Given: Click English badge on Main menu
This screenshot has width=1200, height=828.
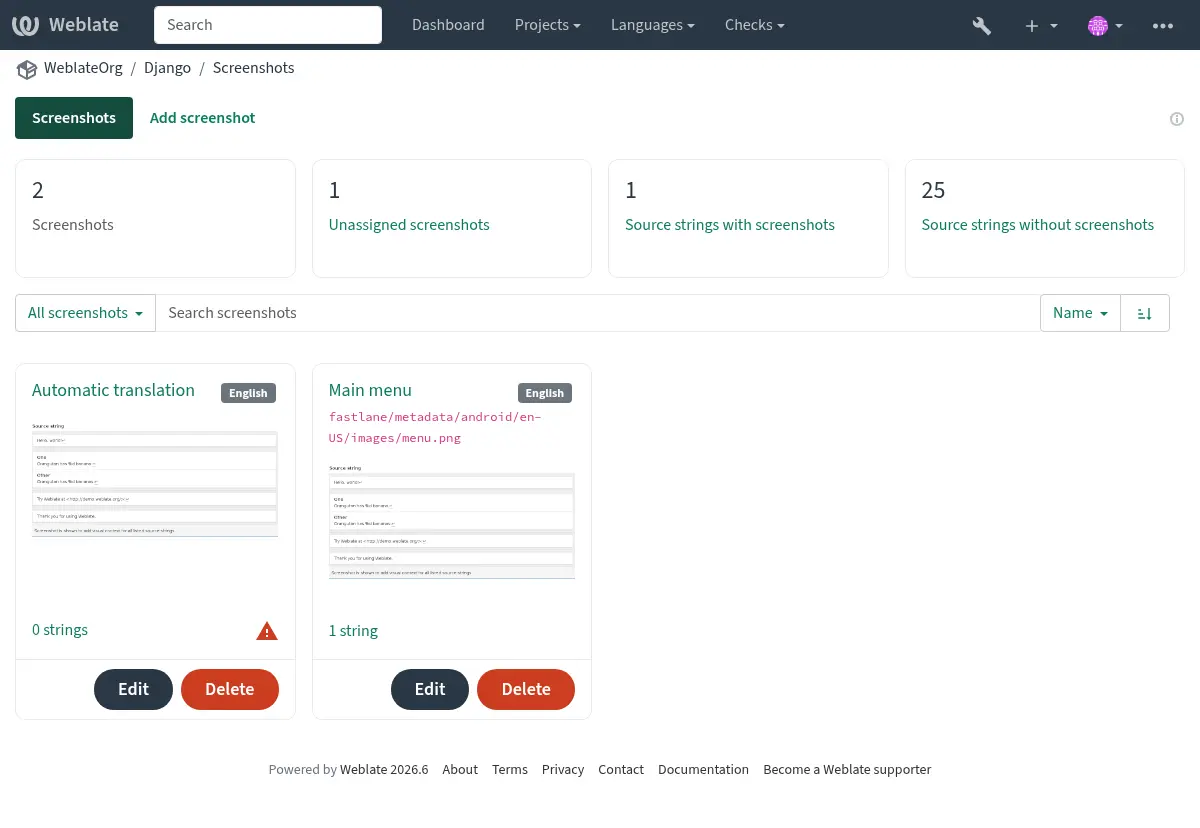Looking at the screenshot, I should tap(545, 393).
